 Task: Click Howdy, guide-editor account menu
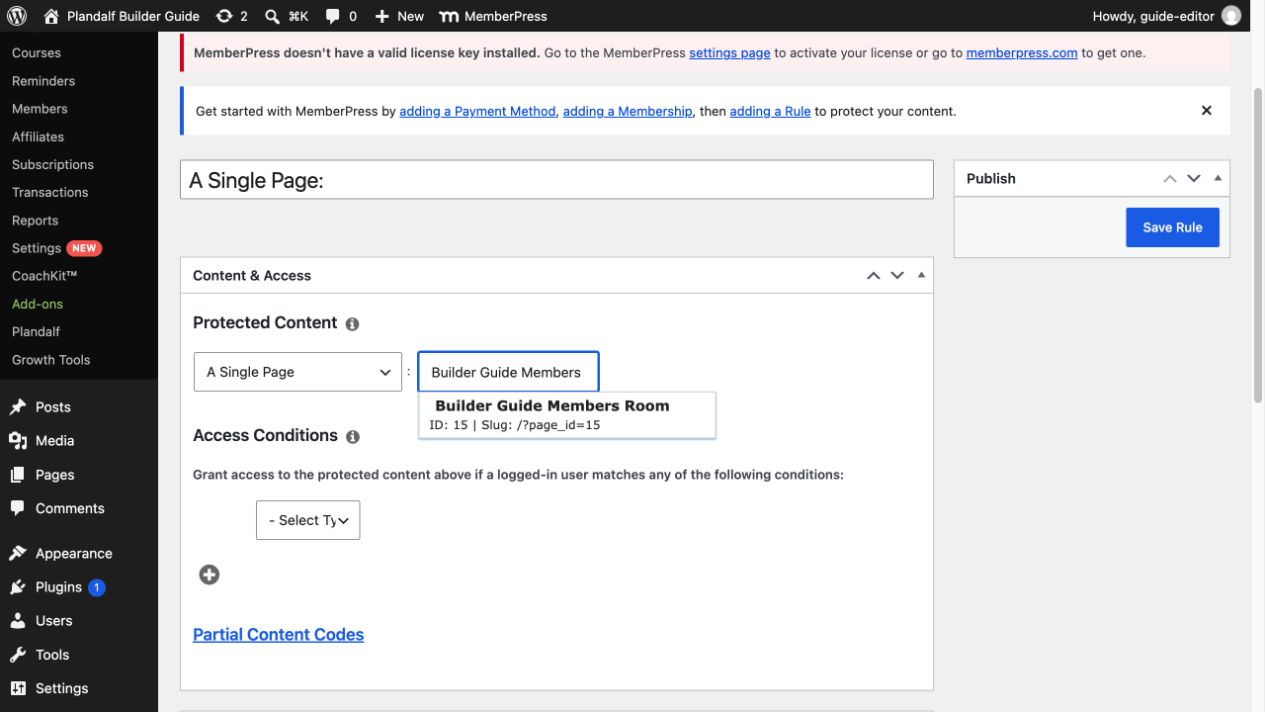(1167, 16)
